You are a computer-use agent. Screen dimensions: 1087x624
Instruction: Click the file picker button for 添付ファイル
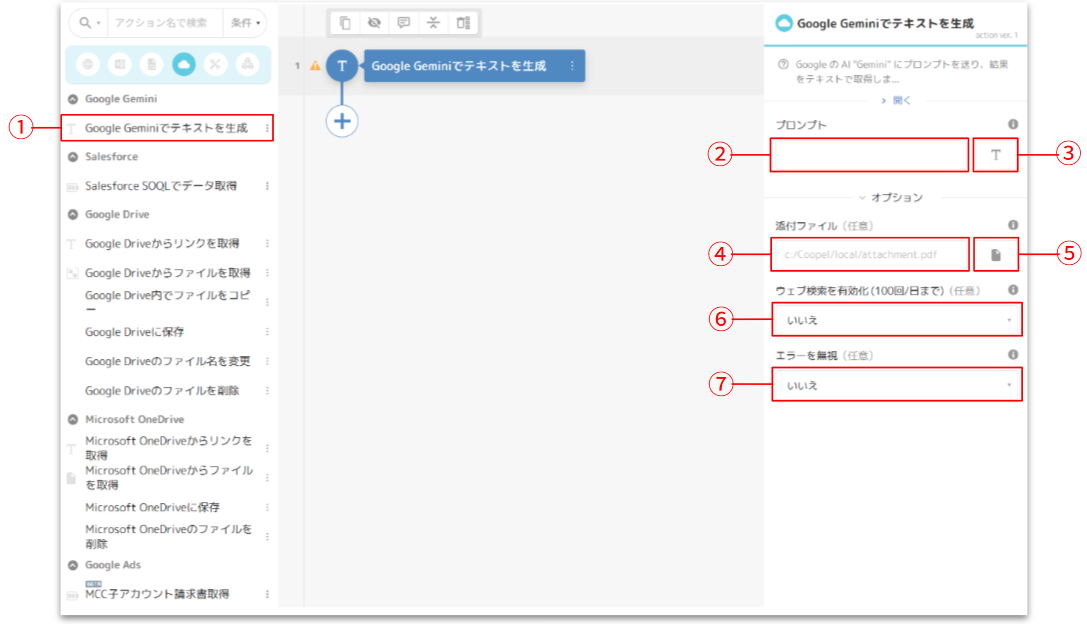[996, 254]
